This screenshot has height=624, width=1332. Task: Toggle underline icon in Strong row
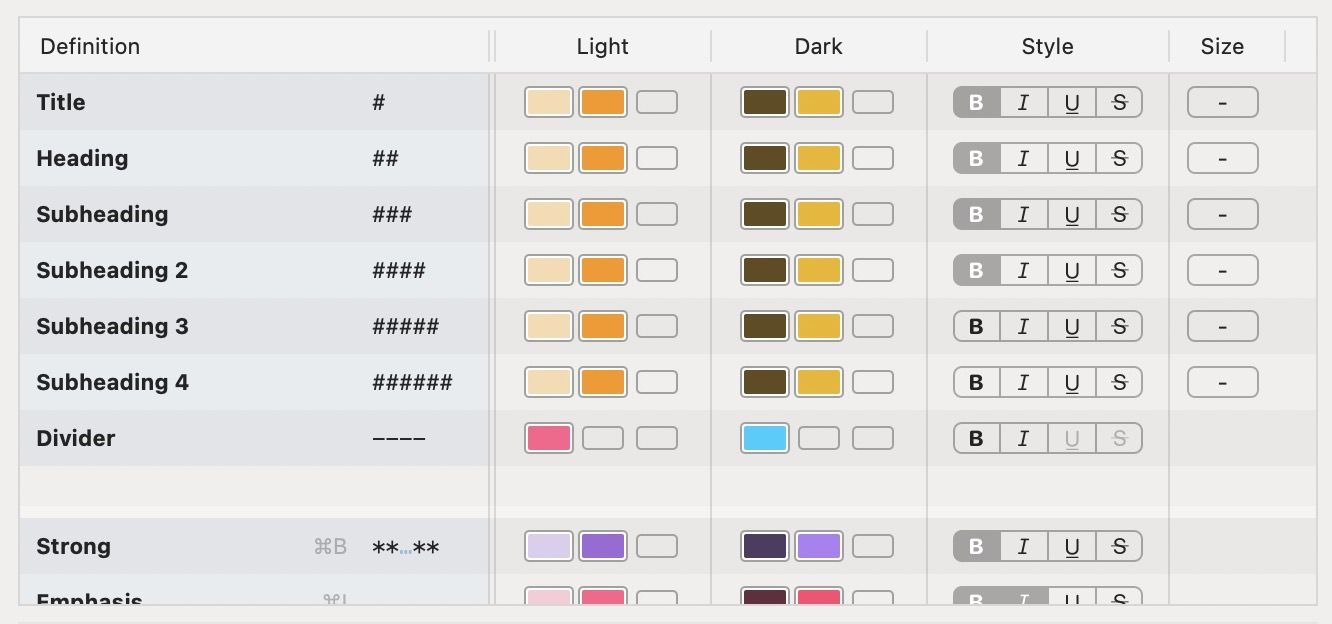pos(1072,546)
